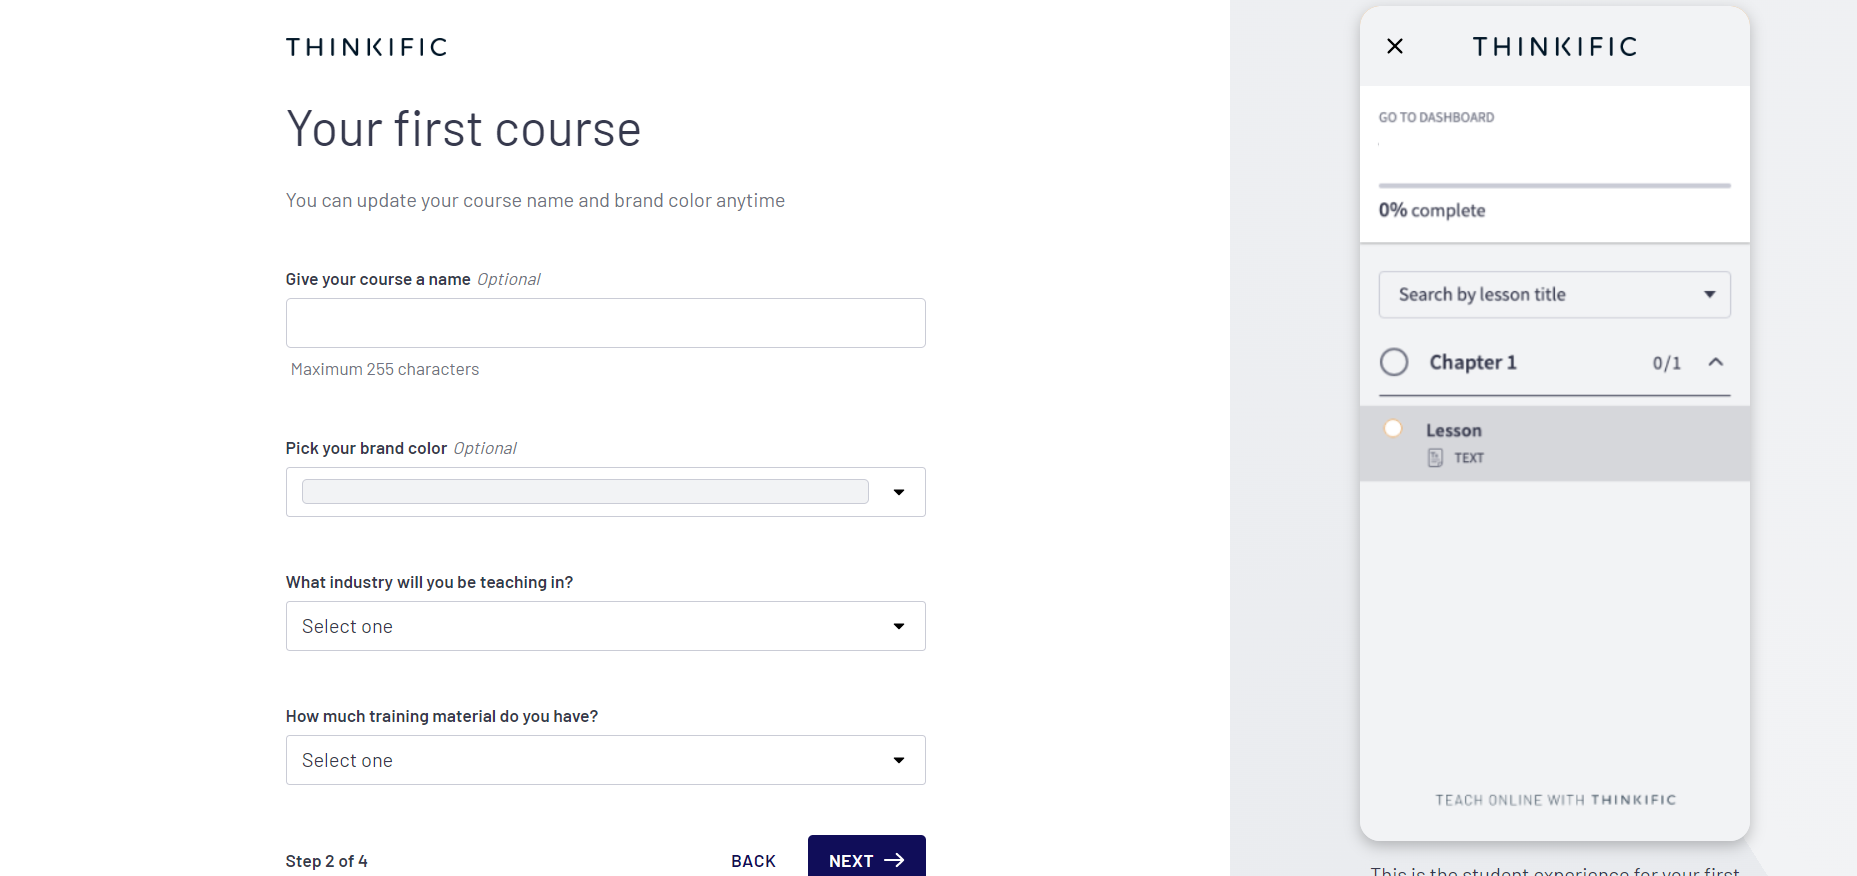Click Go to Dashboard link
This screenshot has width=1857, height=876.
(x=1436, y=117)
